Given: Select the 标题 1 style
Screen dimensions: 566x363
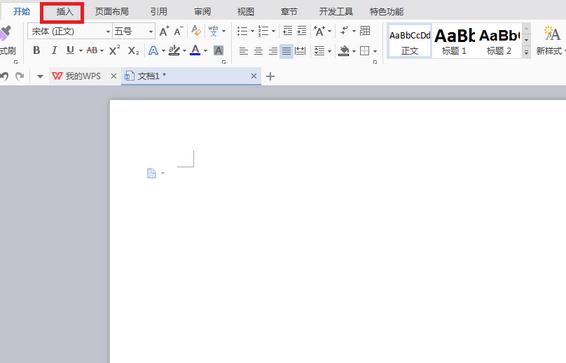Looking at the screenshot, I should [454, 40].
